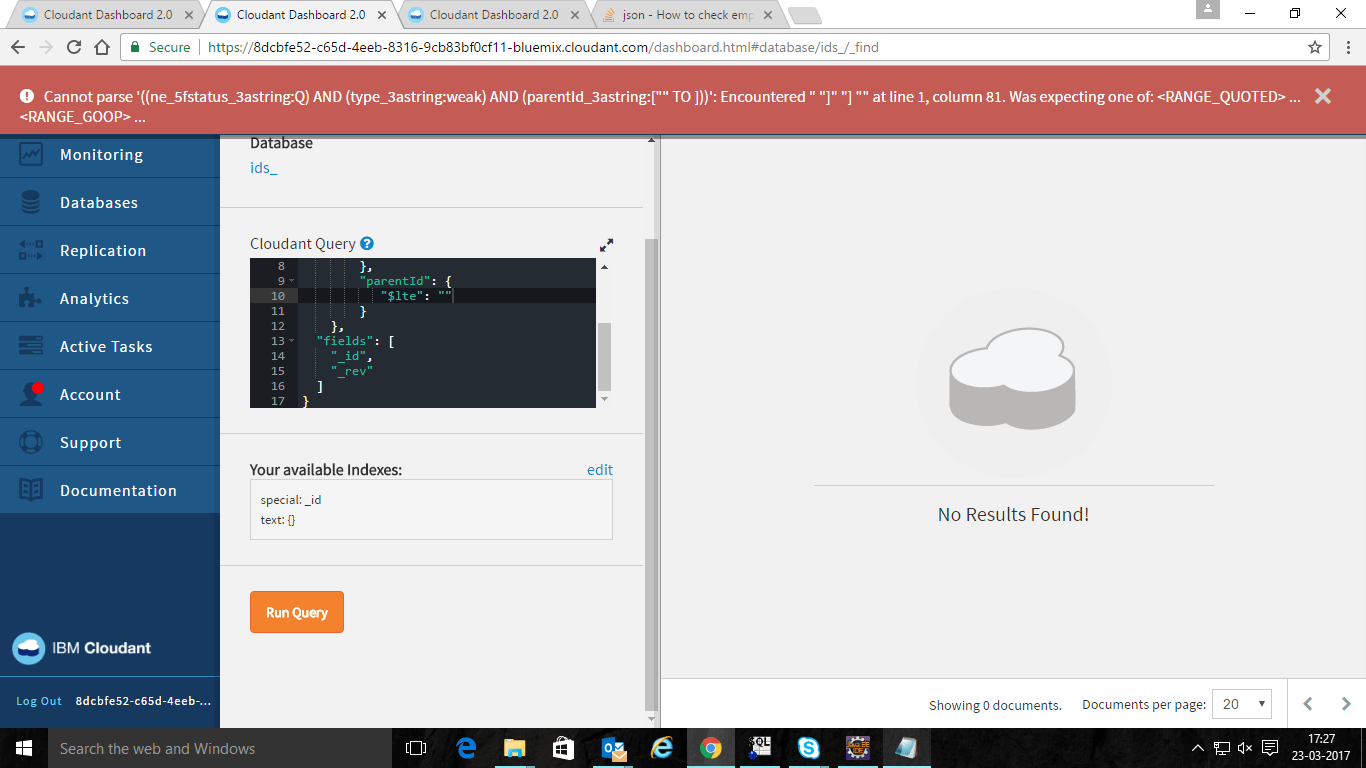This screenshot has height=768, width=1366.
Task: Click the Analytics puzzle icon
Action: pos(31,299)
